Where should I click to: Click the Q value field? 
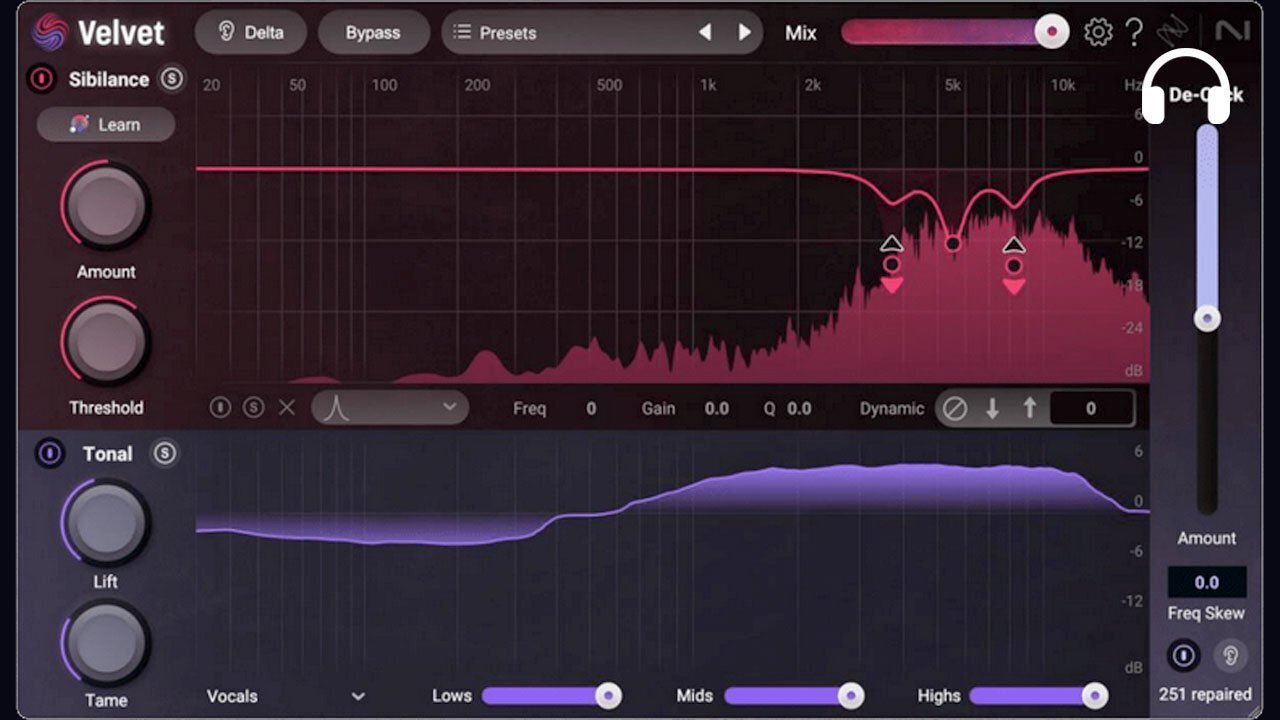[x=799, y=409]
